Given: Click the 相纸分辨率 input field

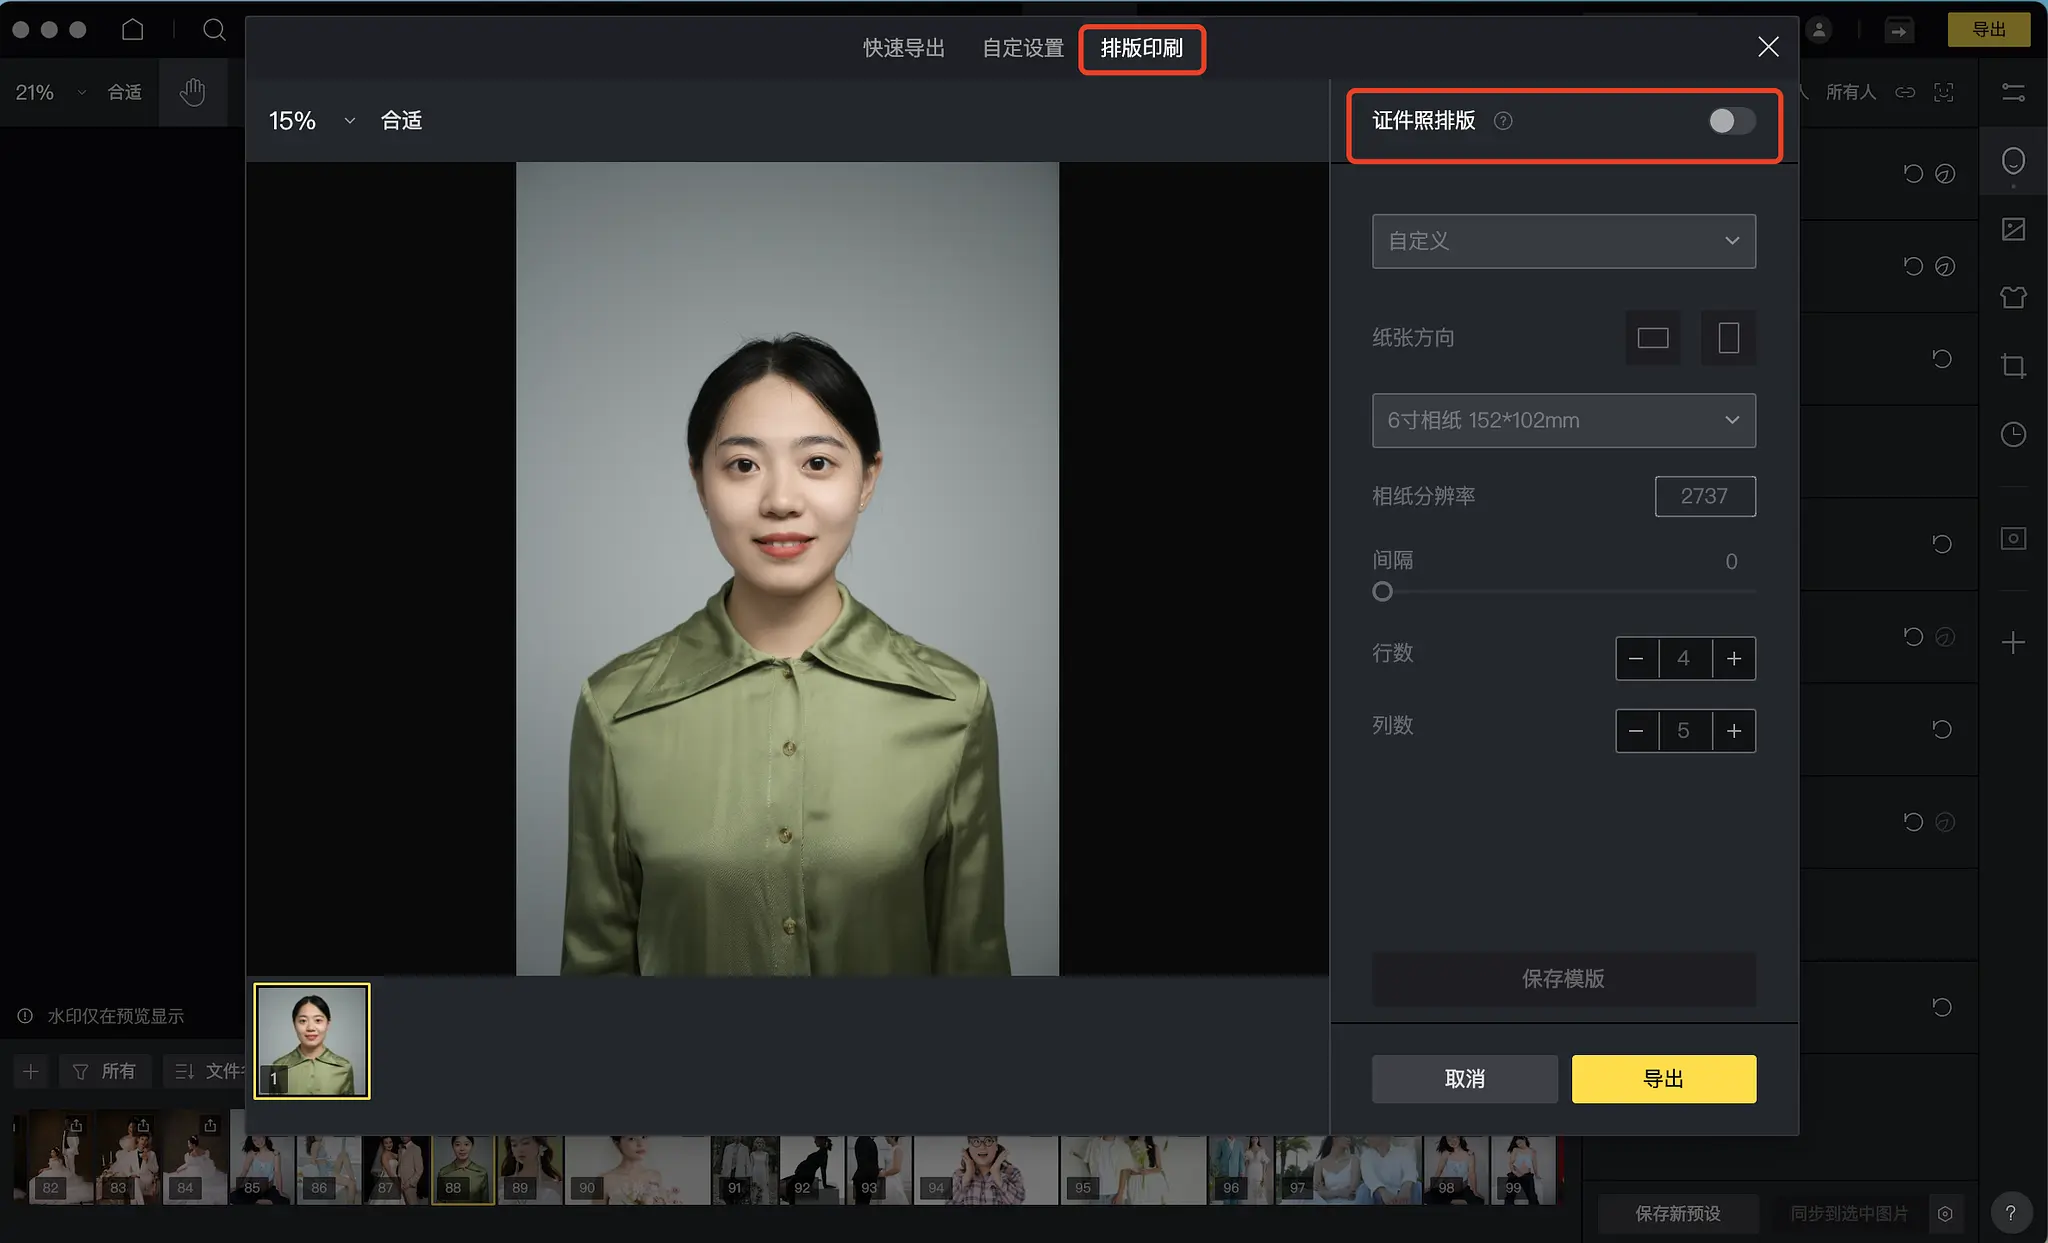Looking at the screenshot, I should [1705, 496].
